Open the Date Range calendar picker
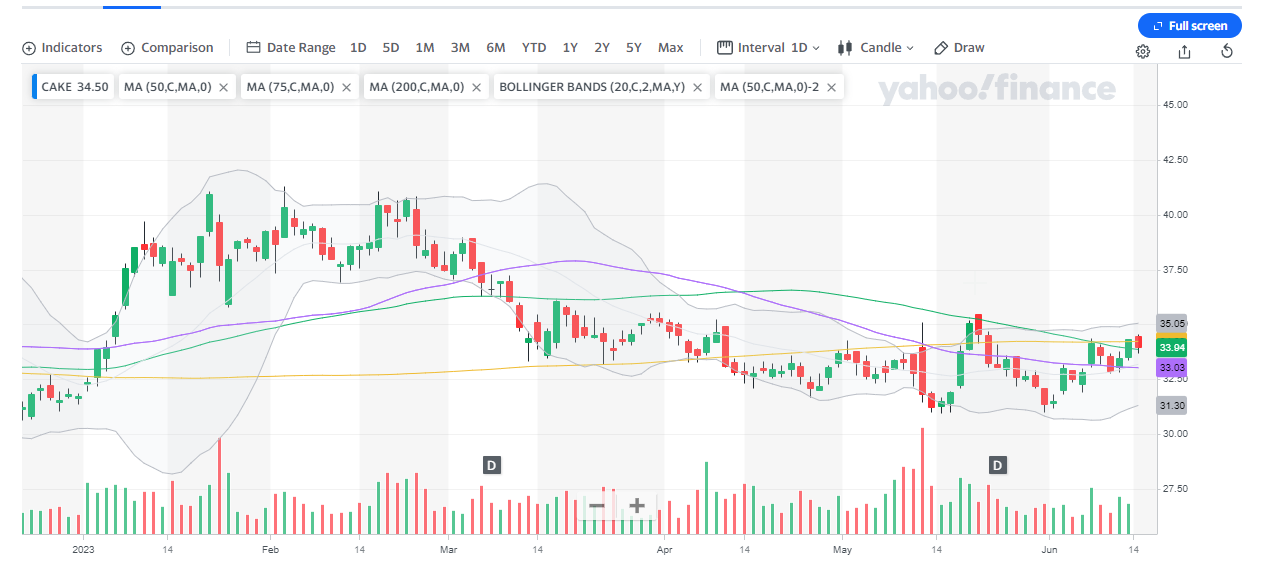The width and height of the screenshot is (1266, 564). [x=291, y=48]
